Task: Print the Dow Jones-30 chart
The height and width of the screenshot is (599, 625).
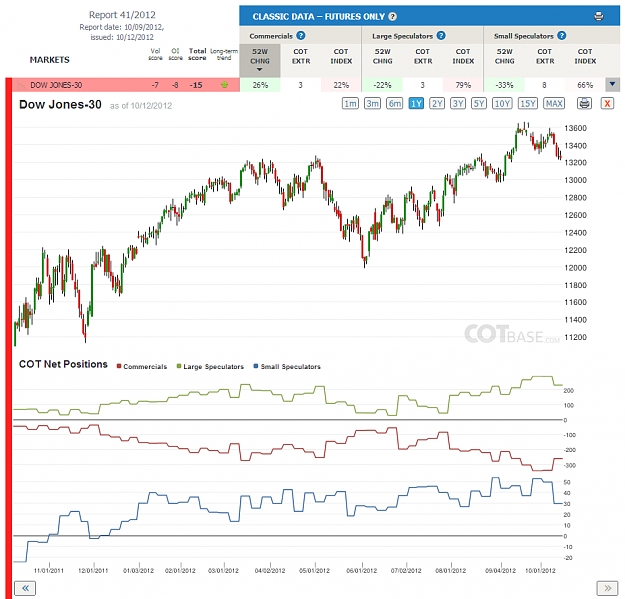Action: [x=584, y=104]
